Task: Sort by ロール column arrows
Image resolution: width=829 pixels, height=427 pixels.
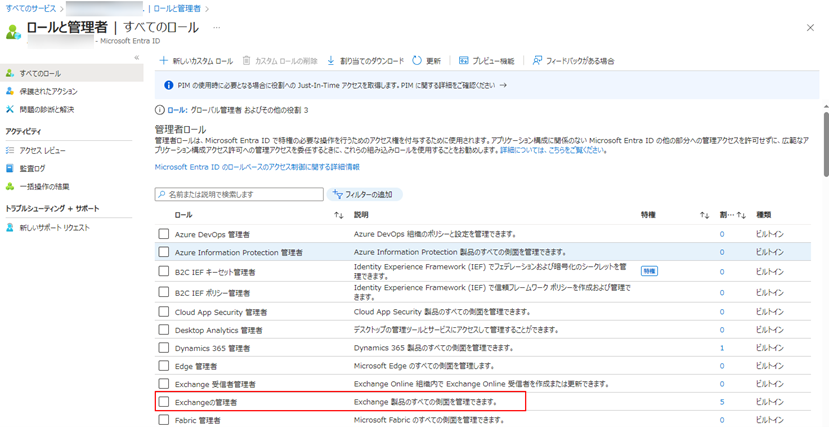Action: coord(339,216)
